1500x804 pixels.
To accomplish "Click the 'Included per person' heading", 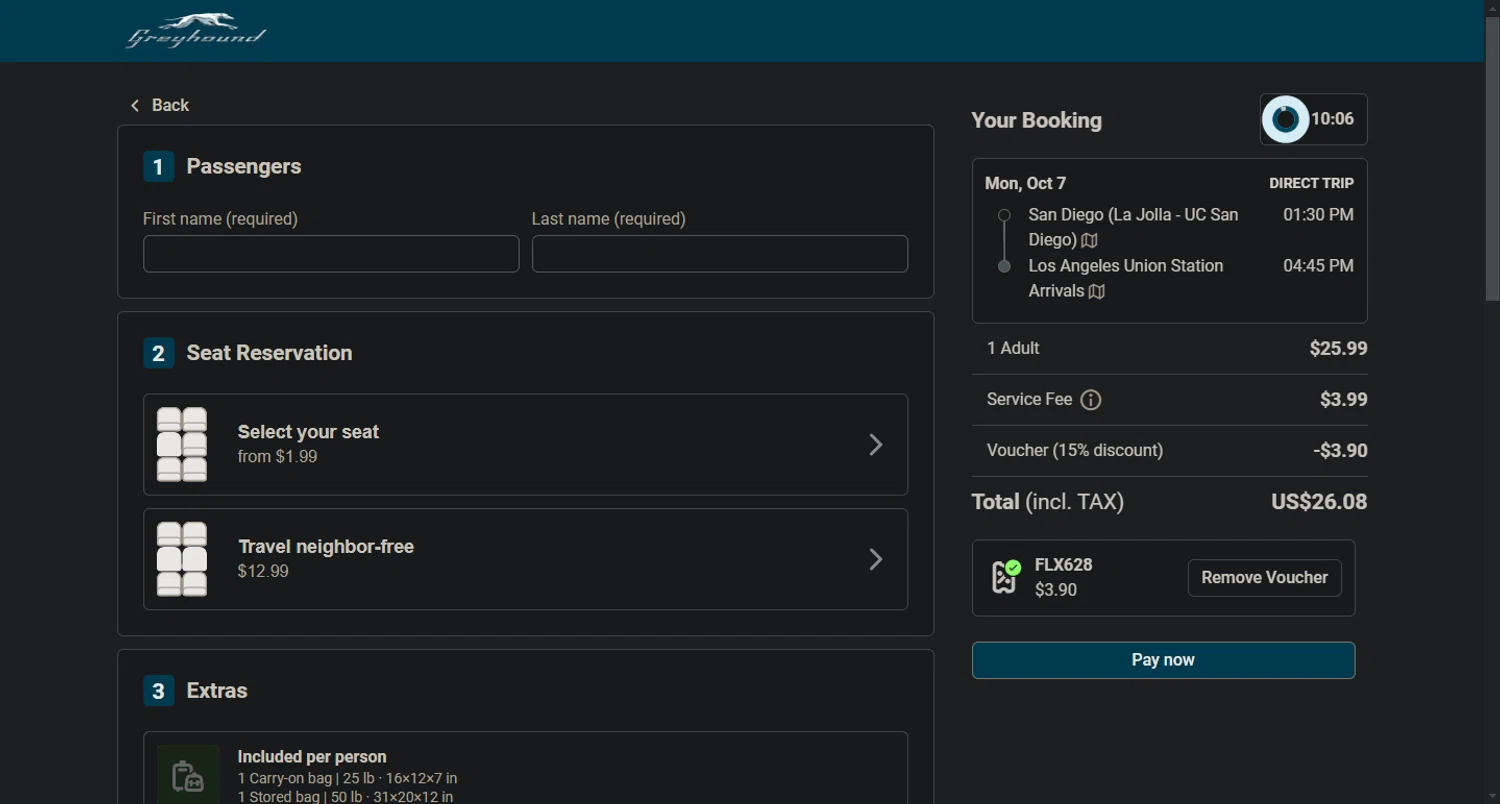I will coord(312,757).
